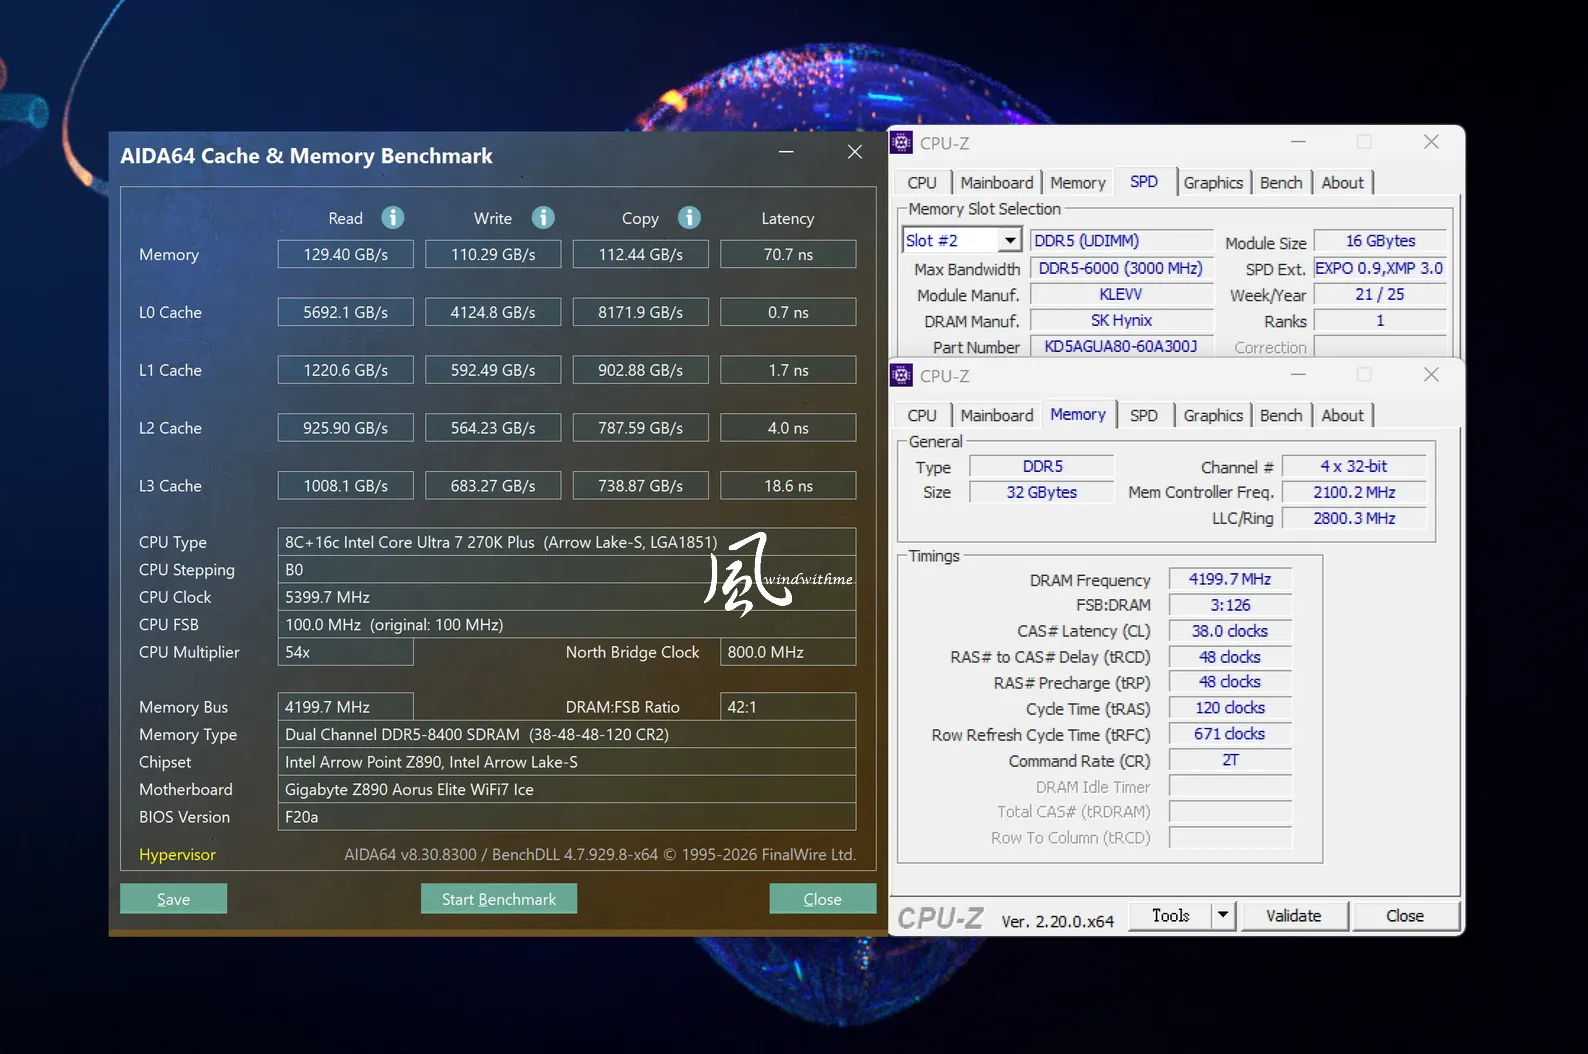Viewport: 1588px width, 1054px height.
Task: Save the AIDA64 benchmark results
Action: coord(173,899)
